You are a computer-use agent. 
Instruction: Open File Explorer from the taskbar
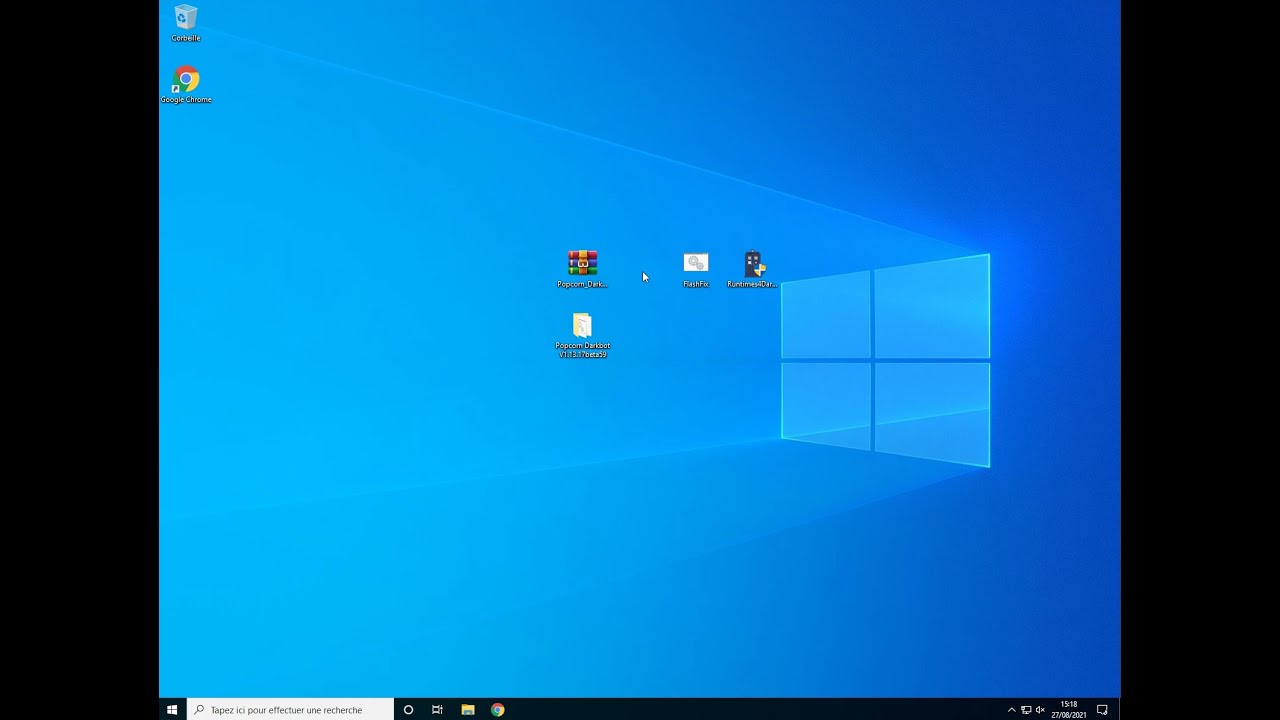(467, 710)
